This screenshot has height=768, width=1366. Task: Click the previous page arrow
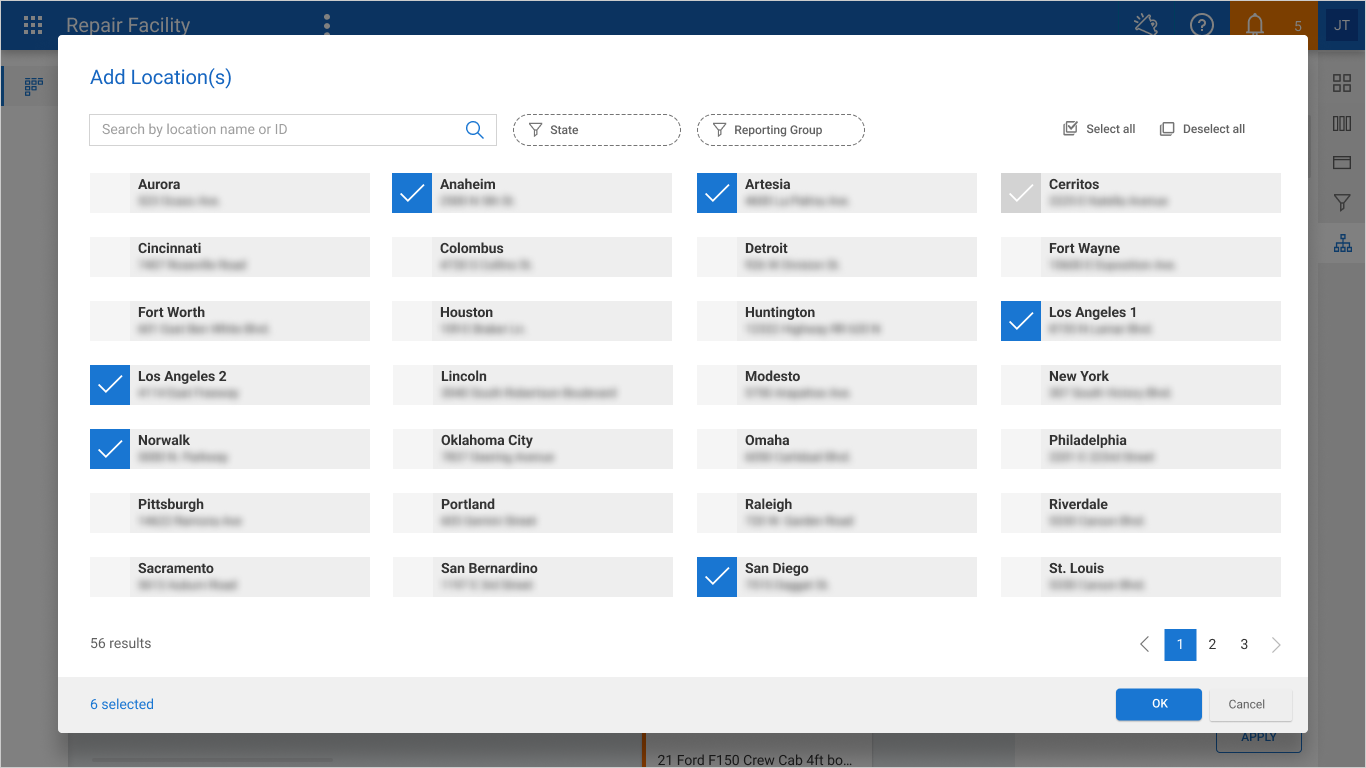pyautogui.click(x=1145, y=644)
